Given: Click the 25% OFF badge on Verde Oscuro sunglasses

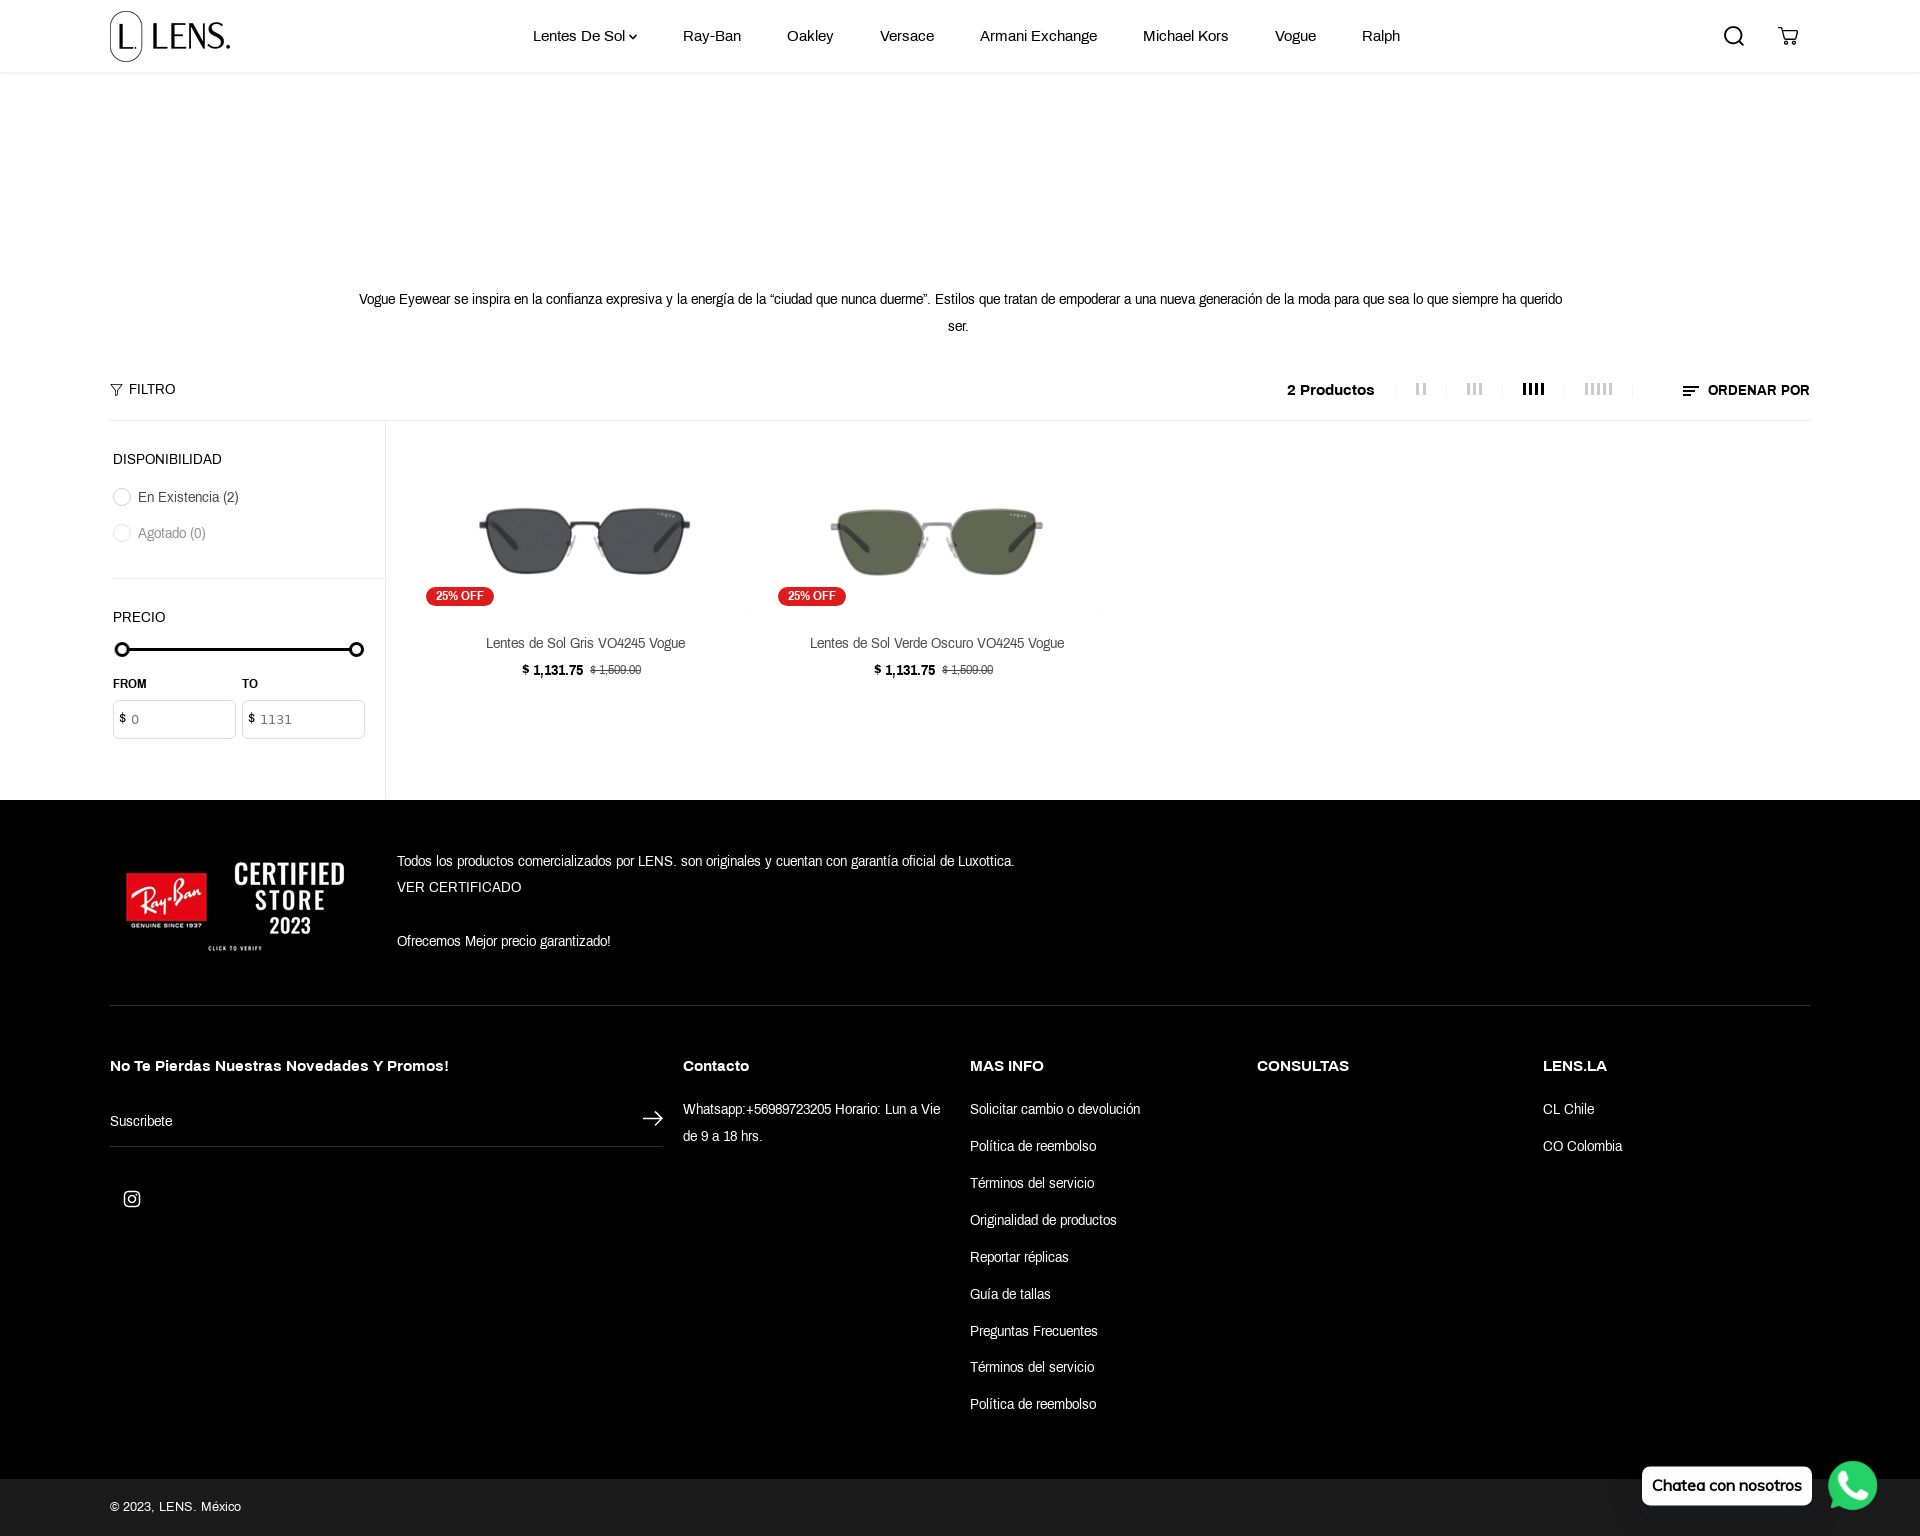Looking at the screenshot, I should point(812,596).
